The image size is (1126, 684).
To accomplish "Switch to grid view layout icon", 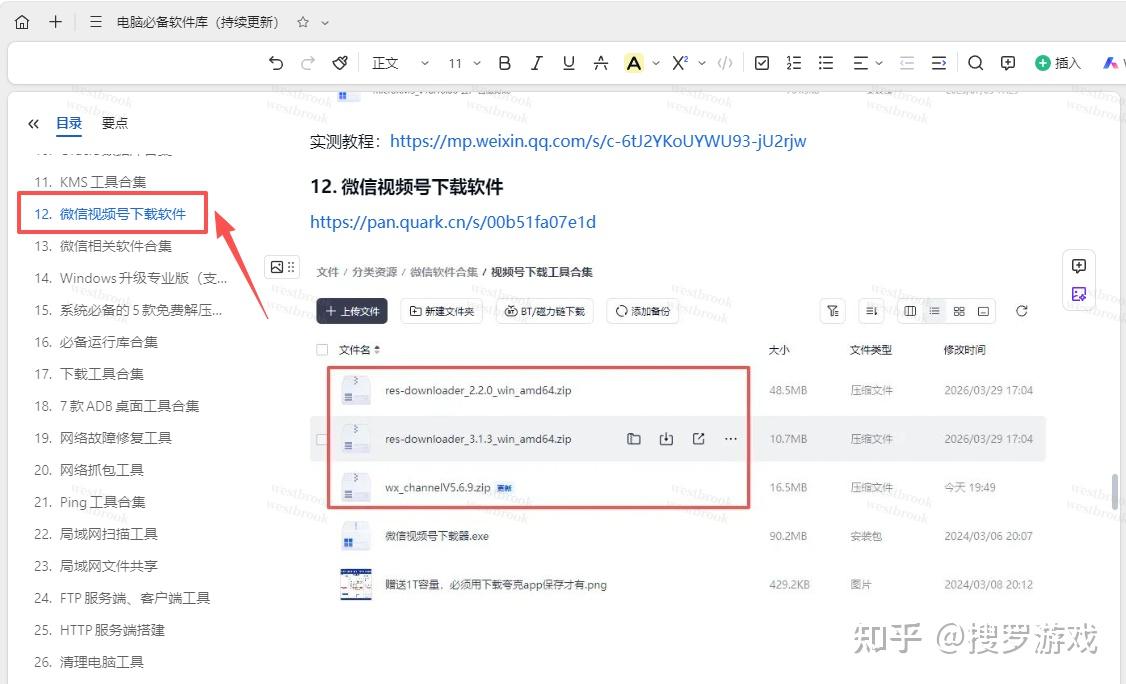I will pos(959,311).
